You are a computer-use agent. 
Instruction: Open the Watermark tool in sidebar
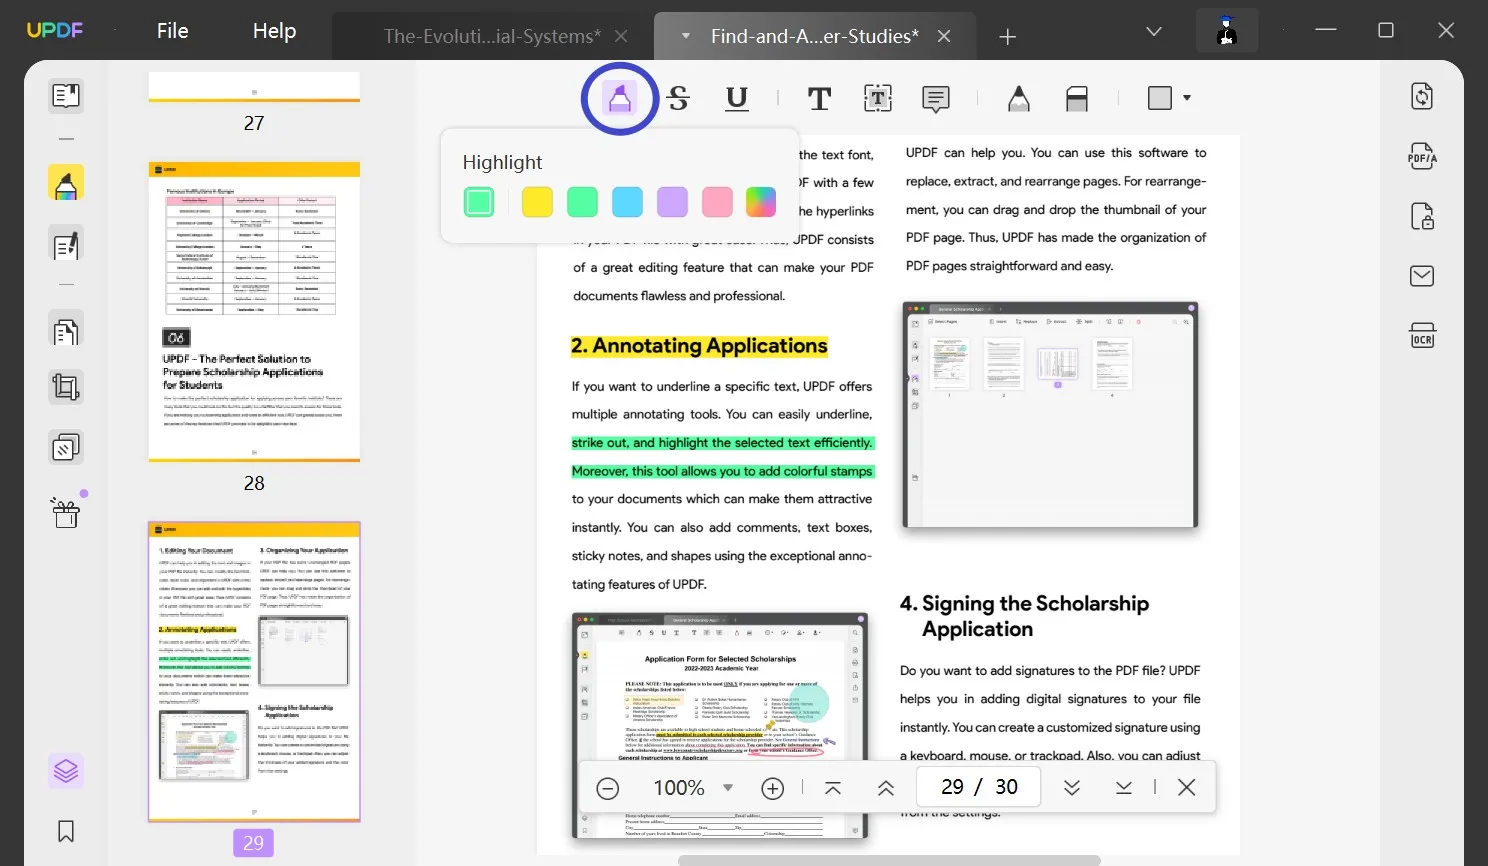(x=66, y=447)
